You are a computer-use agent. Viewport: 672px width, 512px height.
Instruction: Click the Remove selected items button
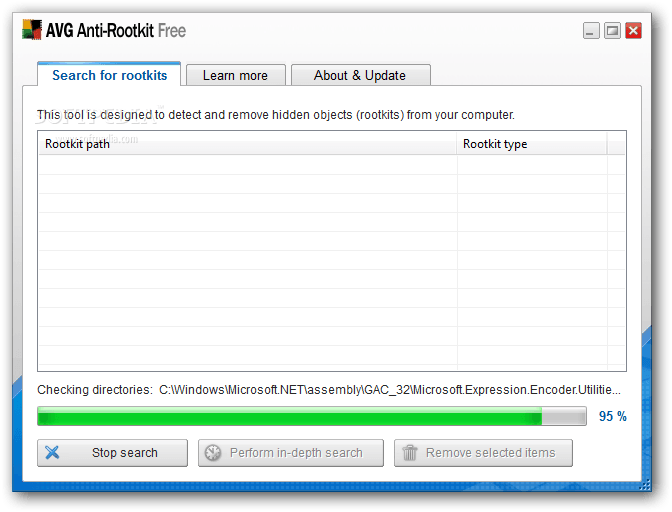483,453
